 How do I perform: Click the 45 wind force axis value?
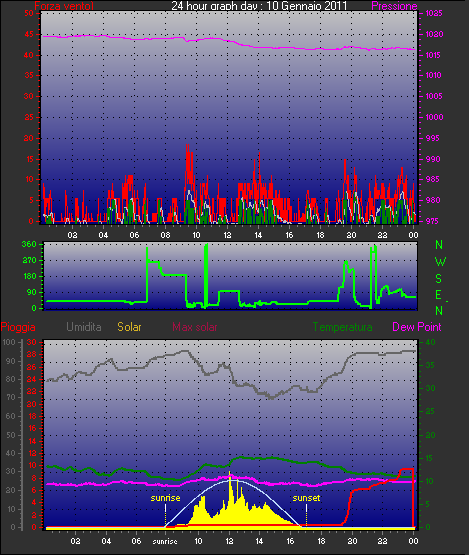tap(29, 34)
